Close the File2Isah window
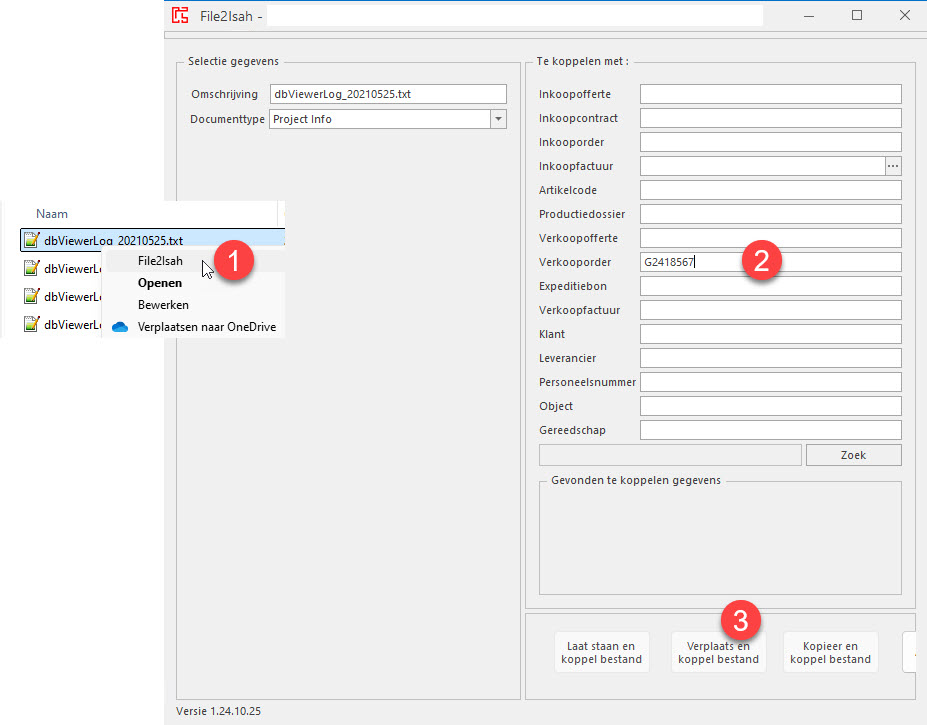Screen dimensions: 927x725 click(x=905, y=16)
